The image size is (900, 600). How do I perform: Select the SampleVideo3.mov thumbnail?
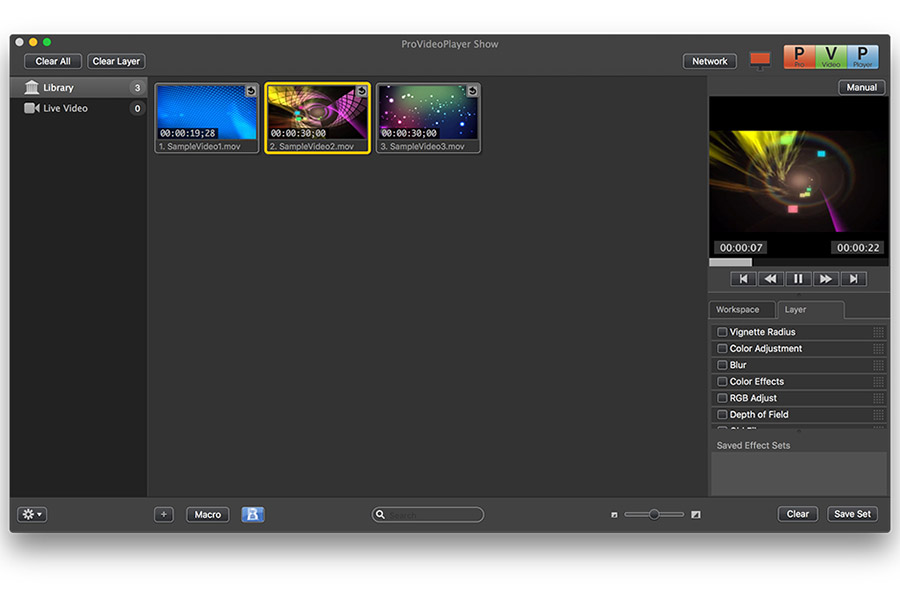point(428,117)
